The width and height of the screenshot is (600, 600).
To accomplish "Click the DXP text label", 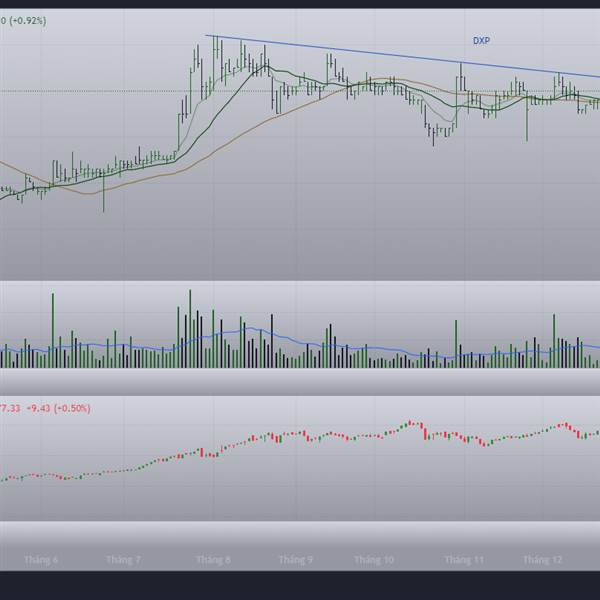I will [x=481, y=41].
